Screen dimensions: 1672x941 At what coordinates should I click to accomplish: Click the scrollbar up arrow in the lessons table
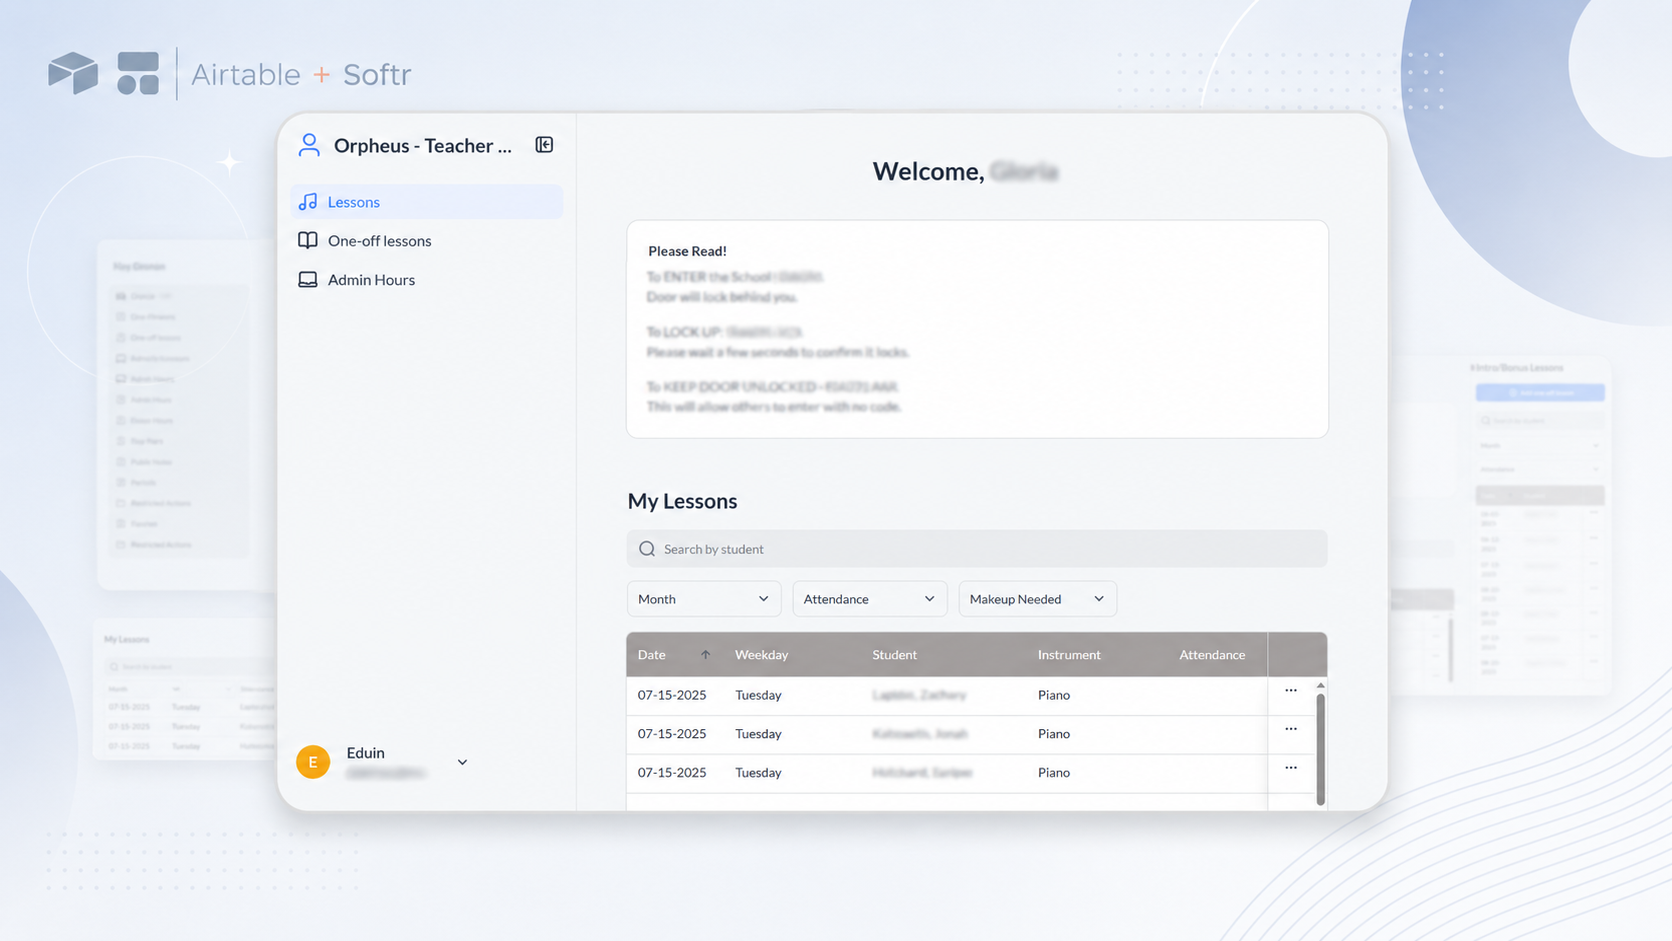(x=1321, y=685)
